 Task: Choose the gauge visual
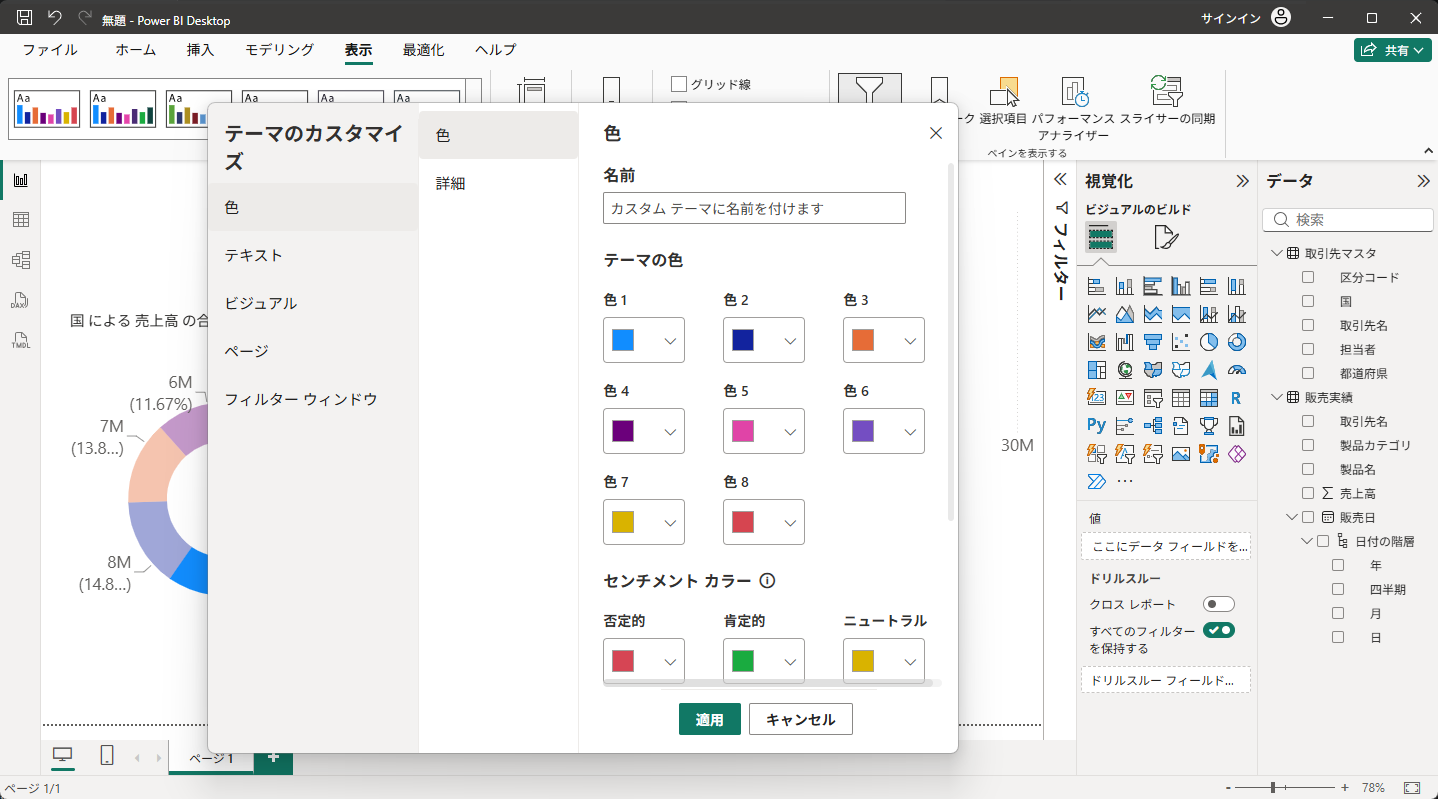(1237, 370)
